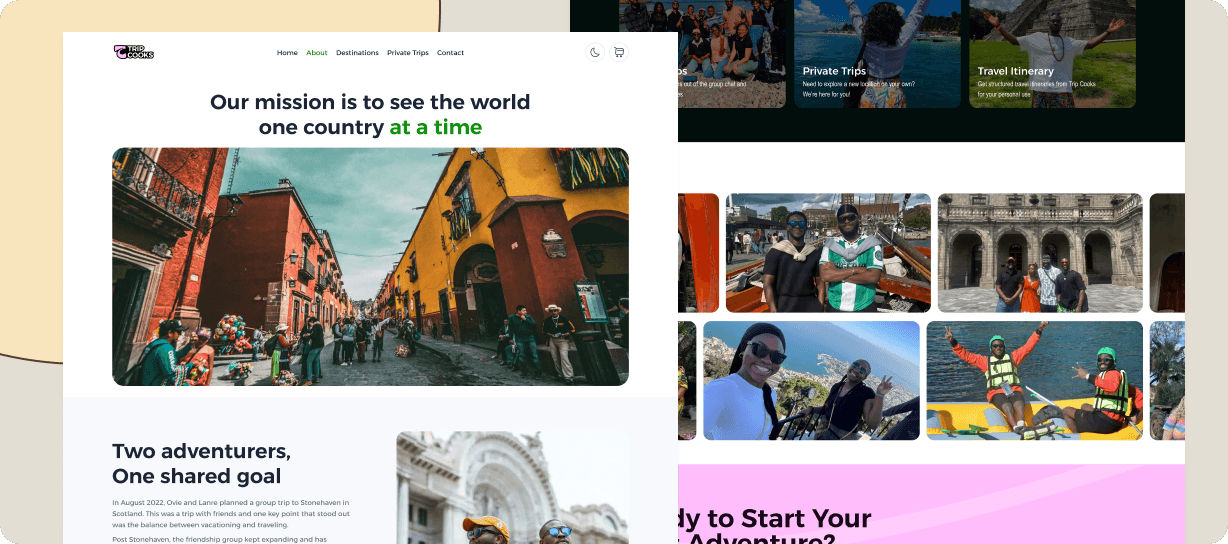Open the shopping cart icon
1228x544 pixels.
(x=619, y=52)
